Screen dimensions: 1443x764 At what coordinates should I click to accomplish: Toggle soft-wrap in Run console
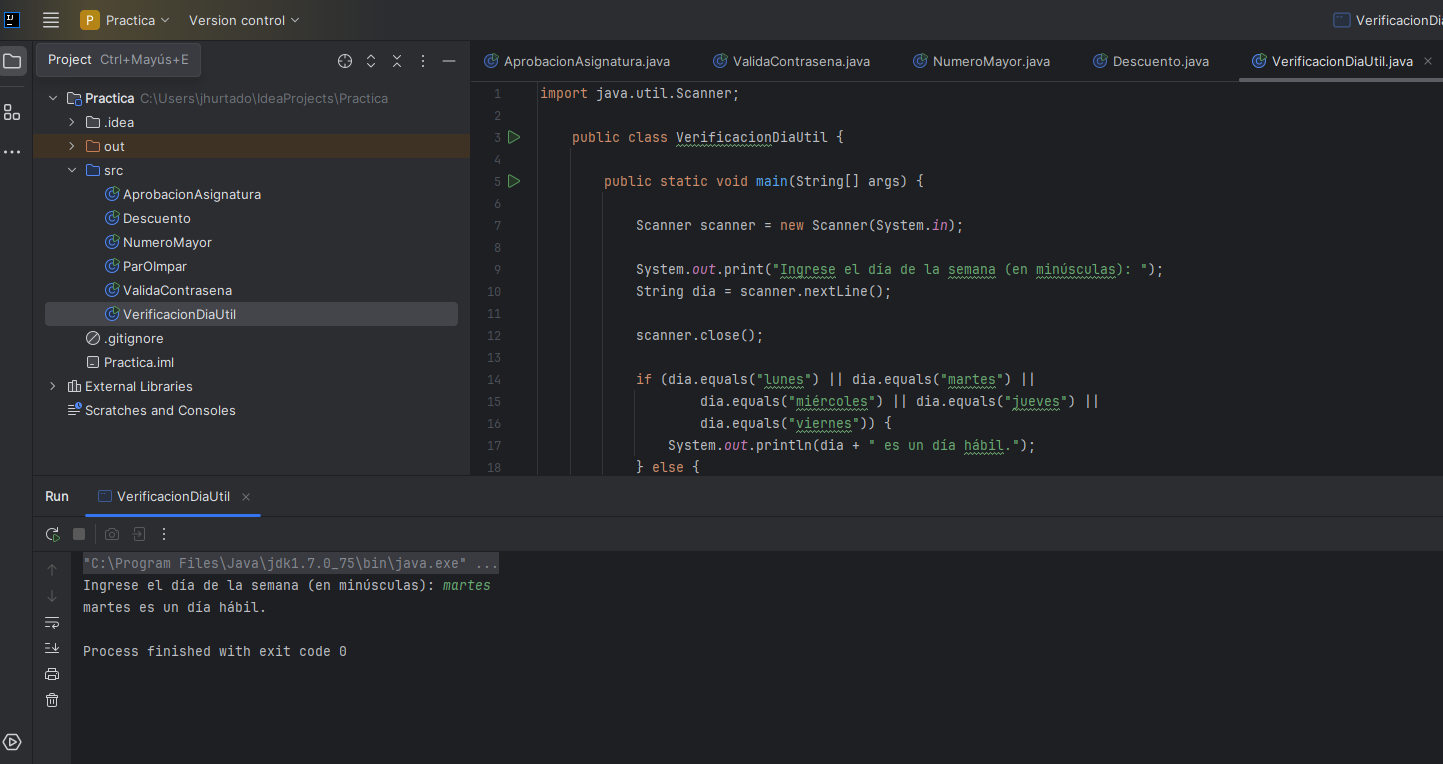tap(52, 622)
